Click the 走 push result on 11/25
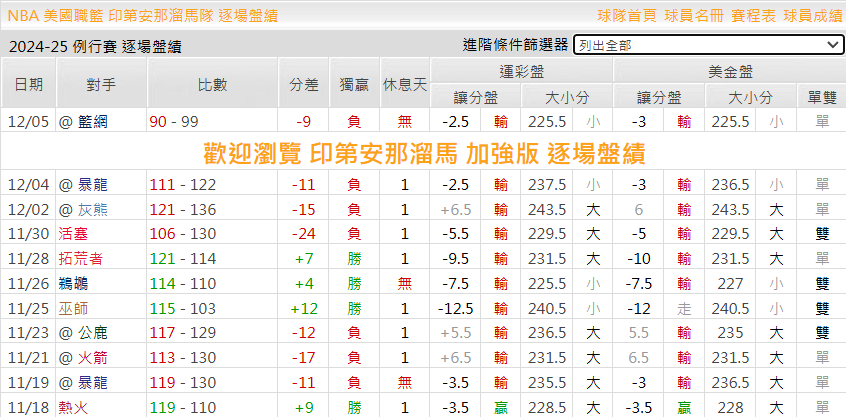This screenshot has width=846, height=417. 685,308
